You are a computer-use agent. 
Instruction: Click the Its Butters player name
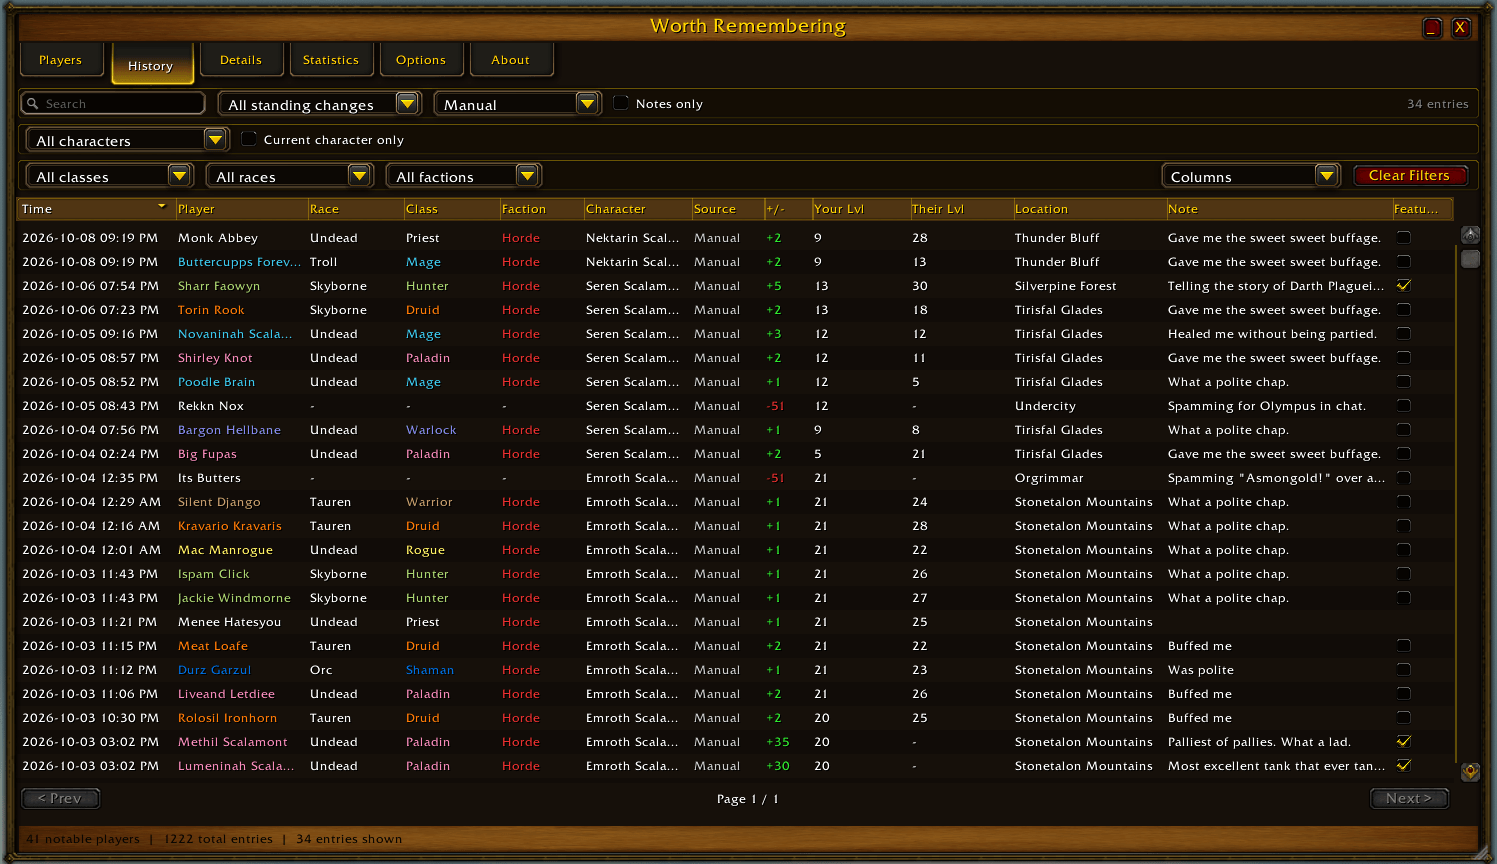point(209,478)
